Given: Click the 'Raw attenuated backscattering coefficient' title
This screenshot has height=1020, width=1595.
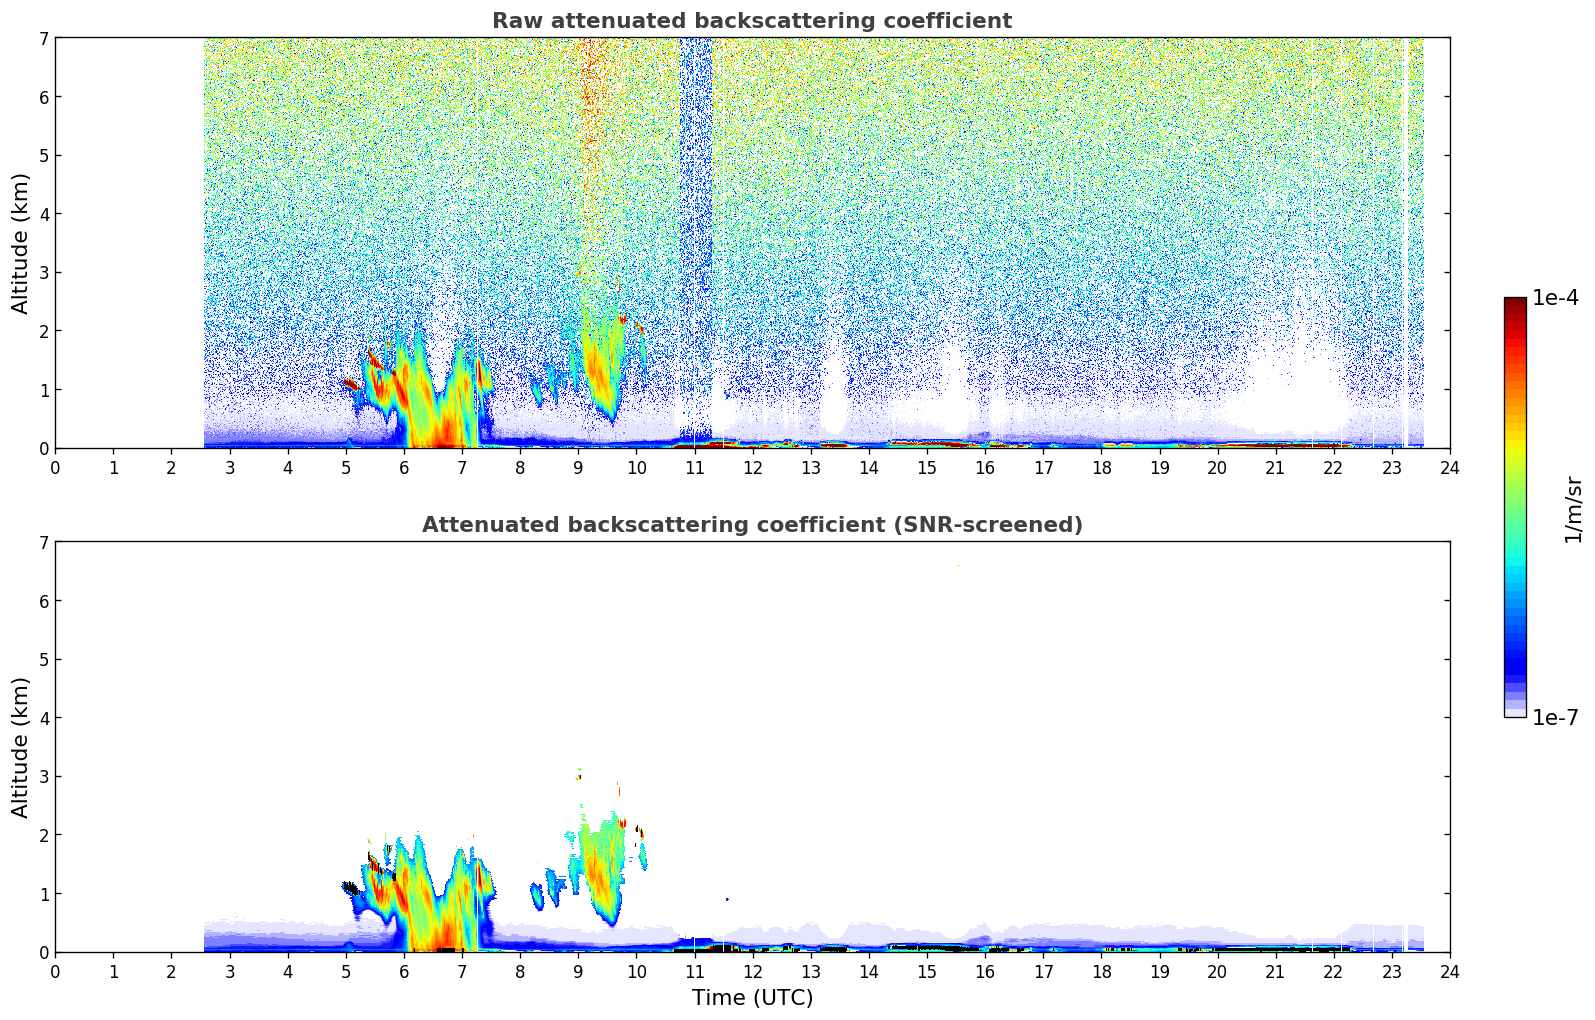Looking at the screenshot, I should (751, 21).
